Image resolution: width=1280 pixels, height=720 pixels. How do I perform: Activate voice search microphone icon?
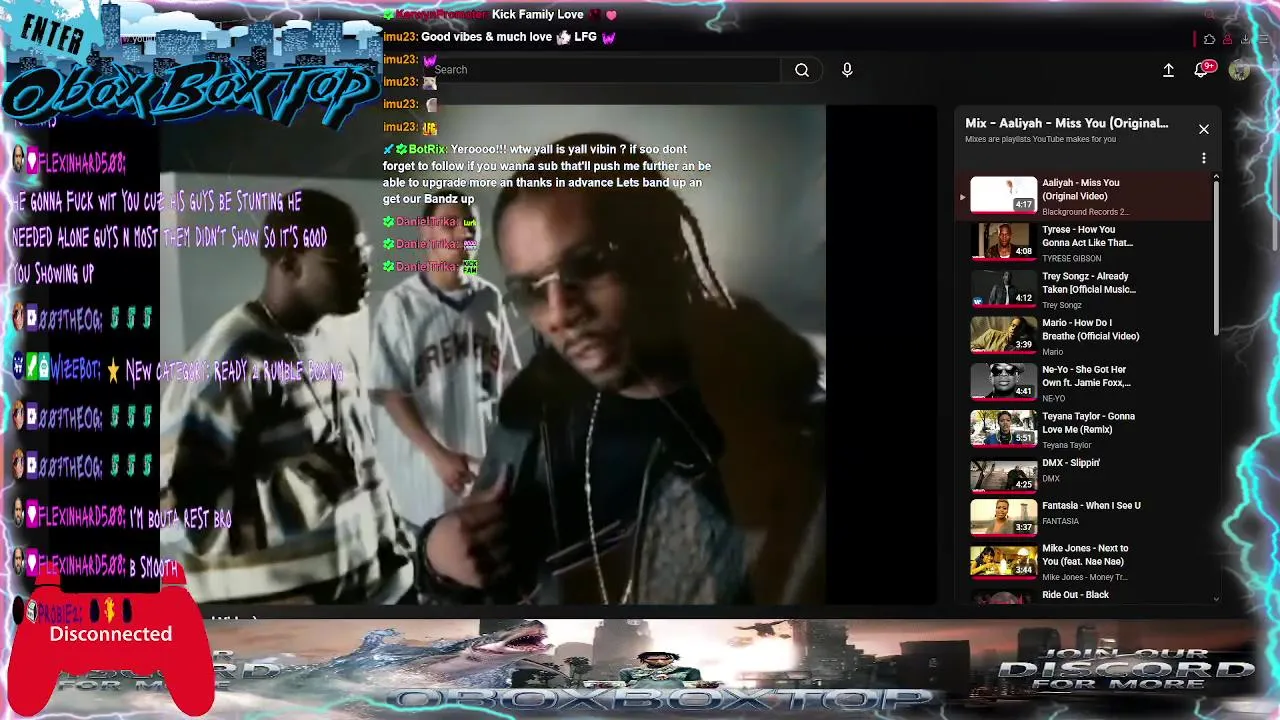847,70
